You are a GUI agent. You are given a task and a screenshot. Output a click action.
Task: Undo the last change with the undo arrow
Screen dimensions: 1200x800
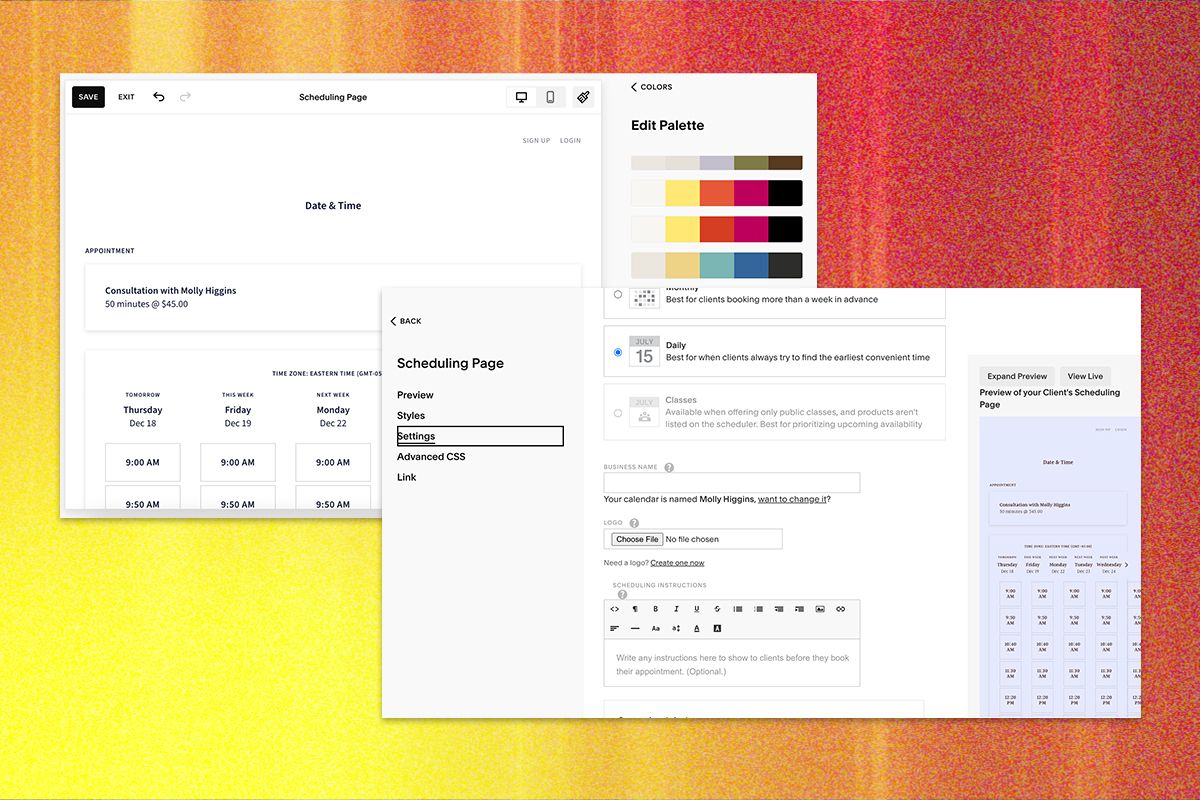158,96
